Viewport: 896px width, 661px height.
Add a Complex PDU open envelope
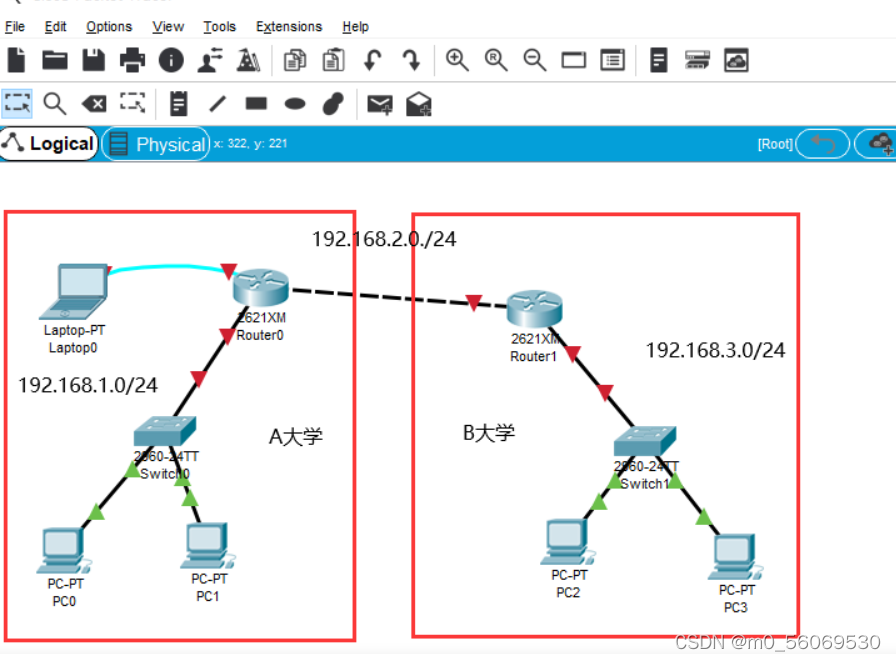(x=419, y=103)
